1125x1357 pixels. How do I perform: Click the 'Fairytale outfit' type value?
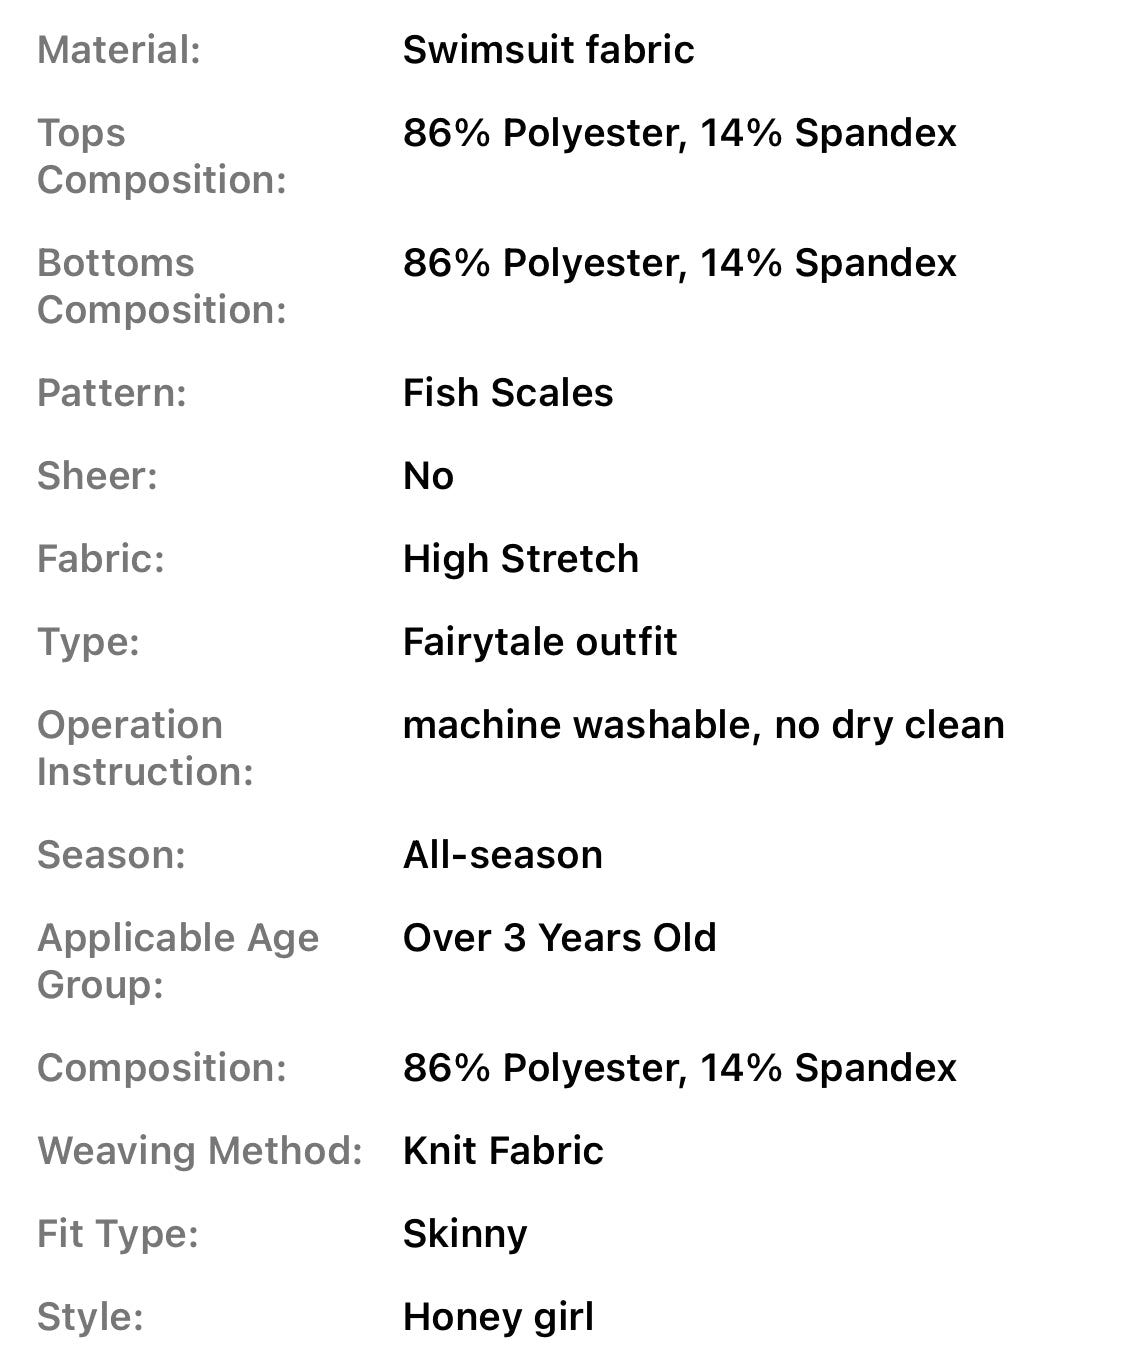point(540,642)
